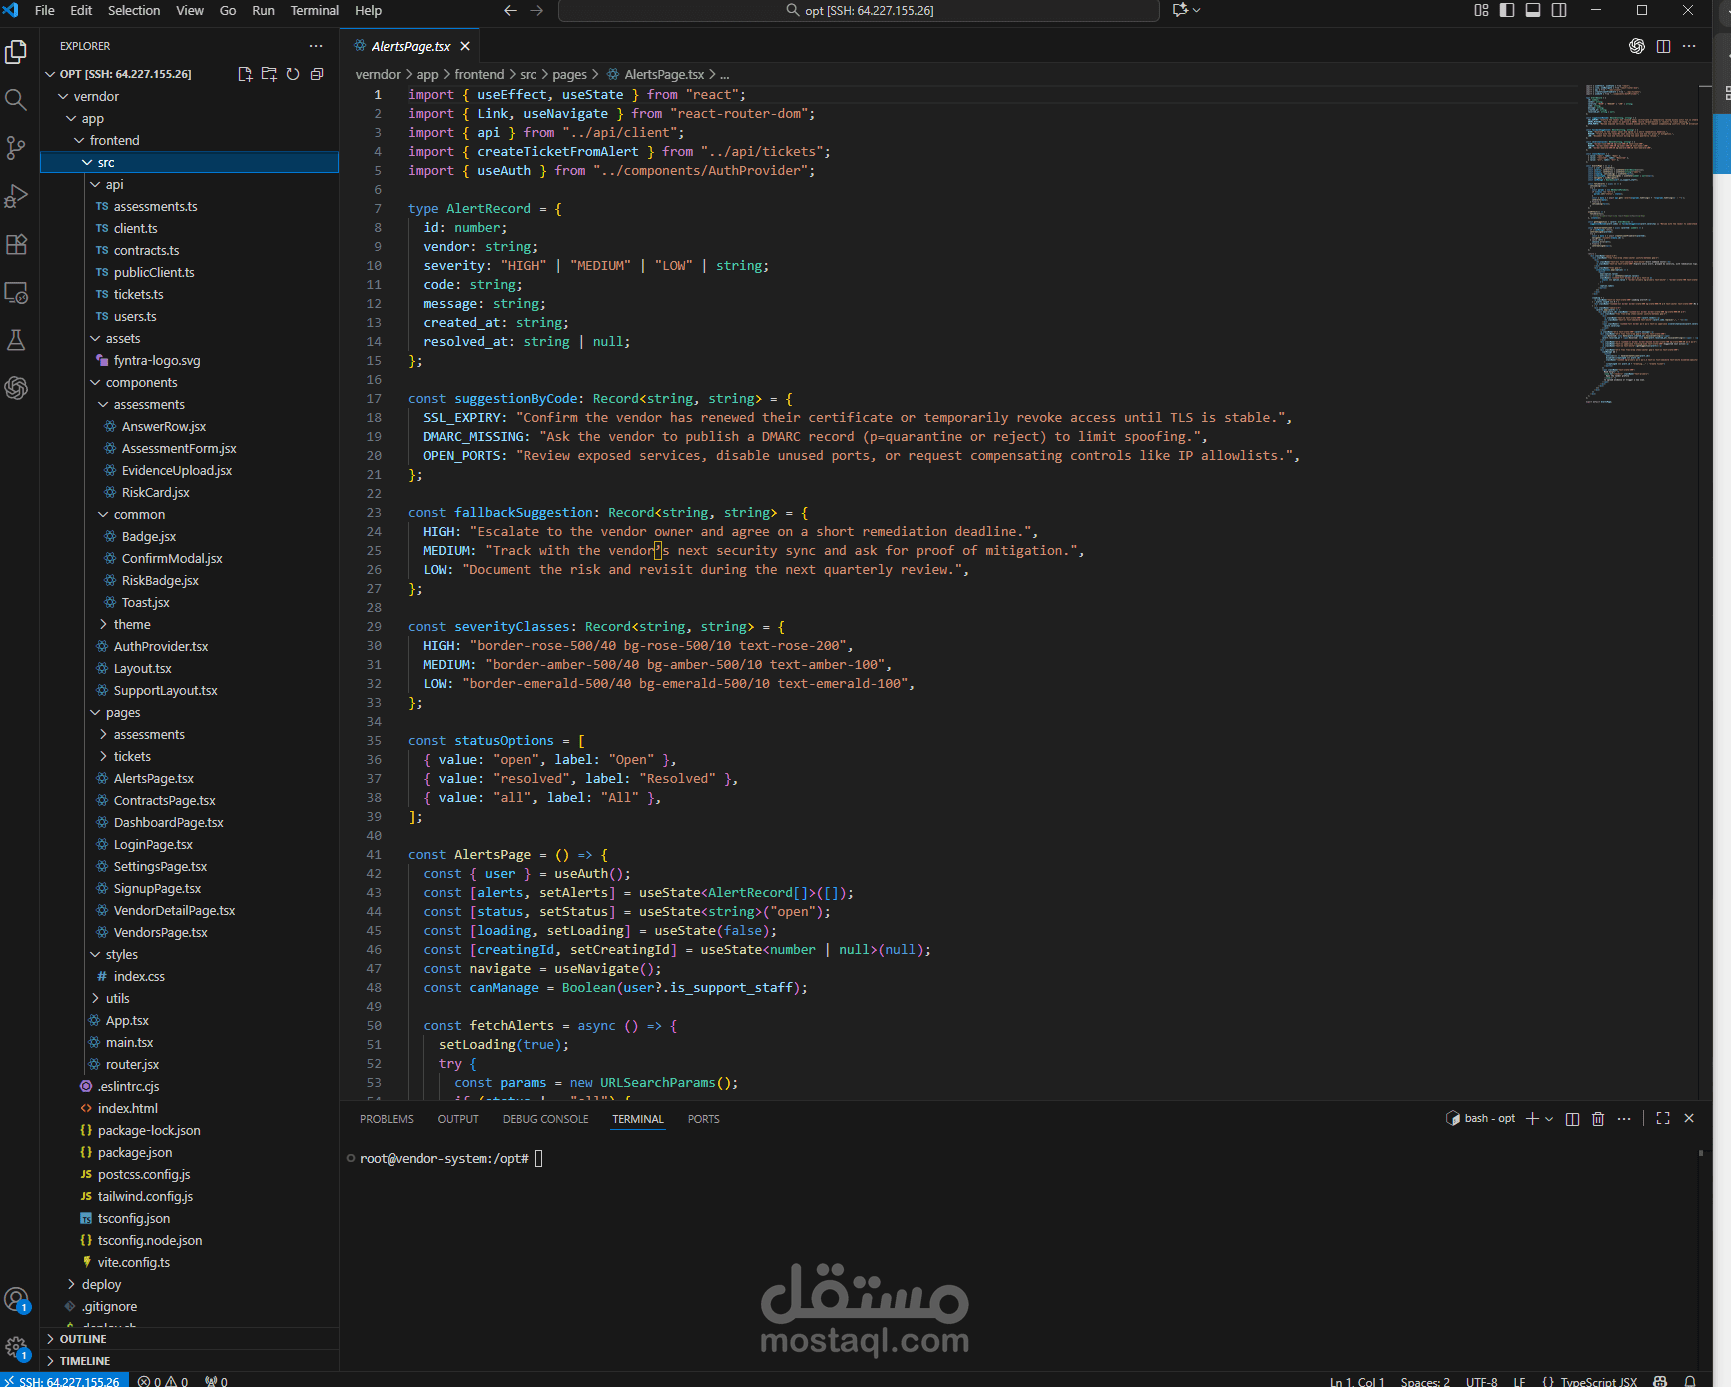The image size is (1731, 1387).
Task: Toggle the bottom panel visibility
Action: click(1533, 10)
